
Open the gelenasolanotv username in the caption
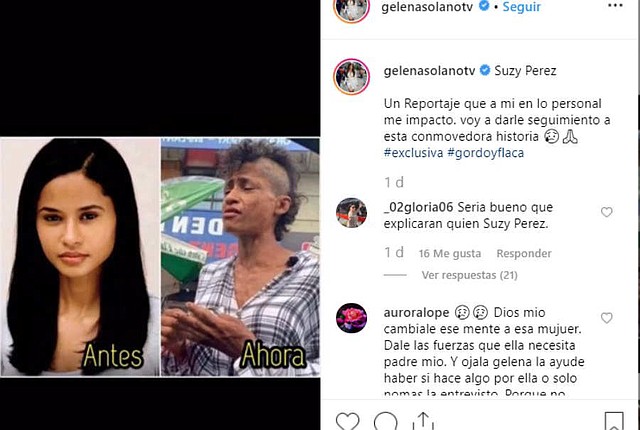429,71
